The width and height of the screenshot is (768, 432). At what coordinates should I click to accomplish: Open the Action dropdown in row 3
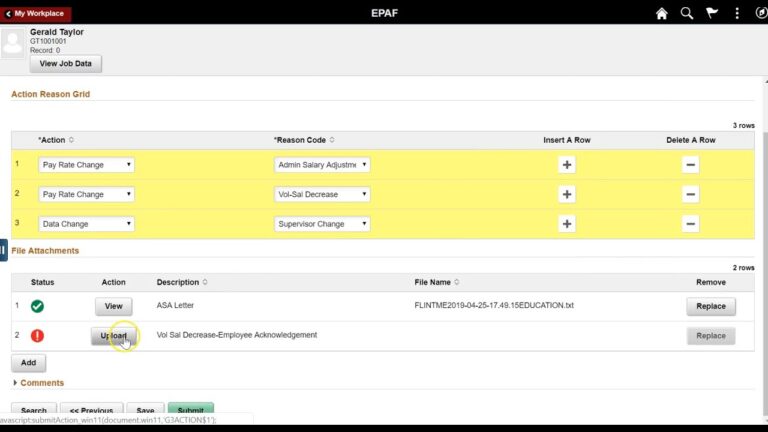86,224
